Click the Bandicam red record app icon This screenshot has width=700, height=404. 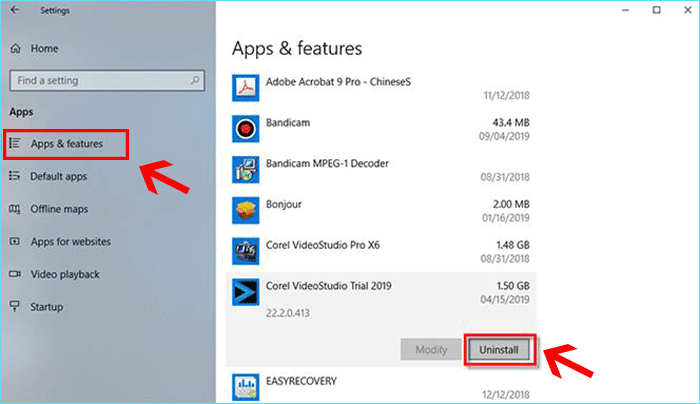click(246, 129)
